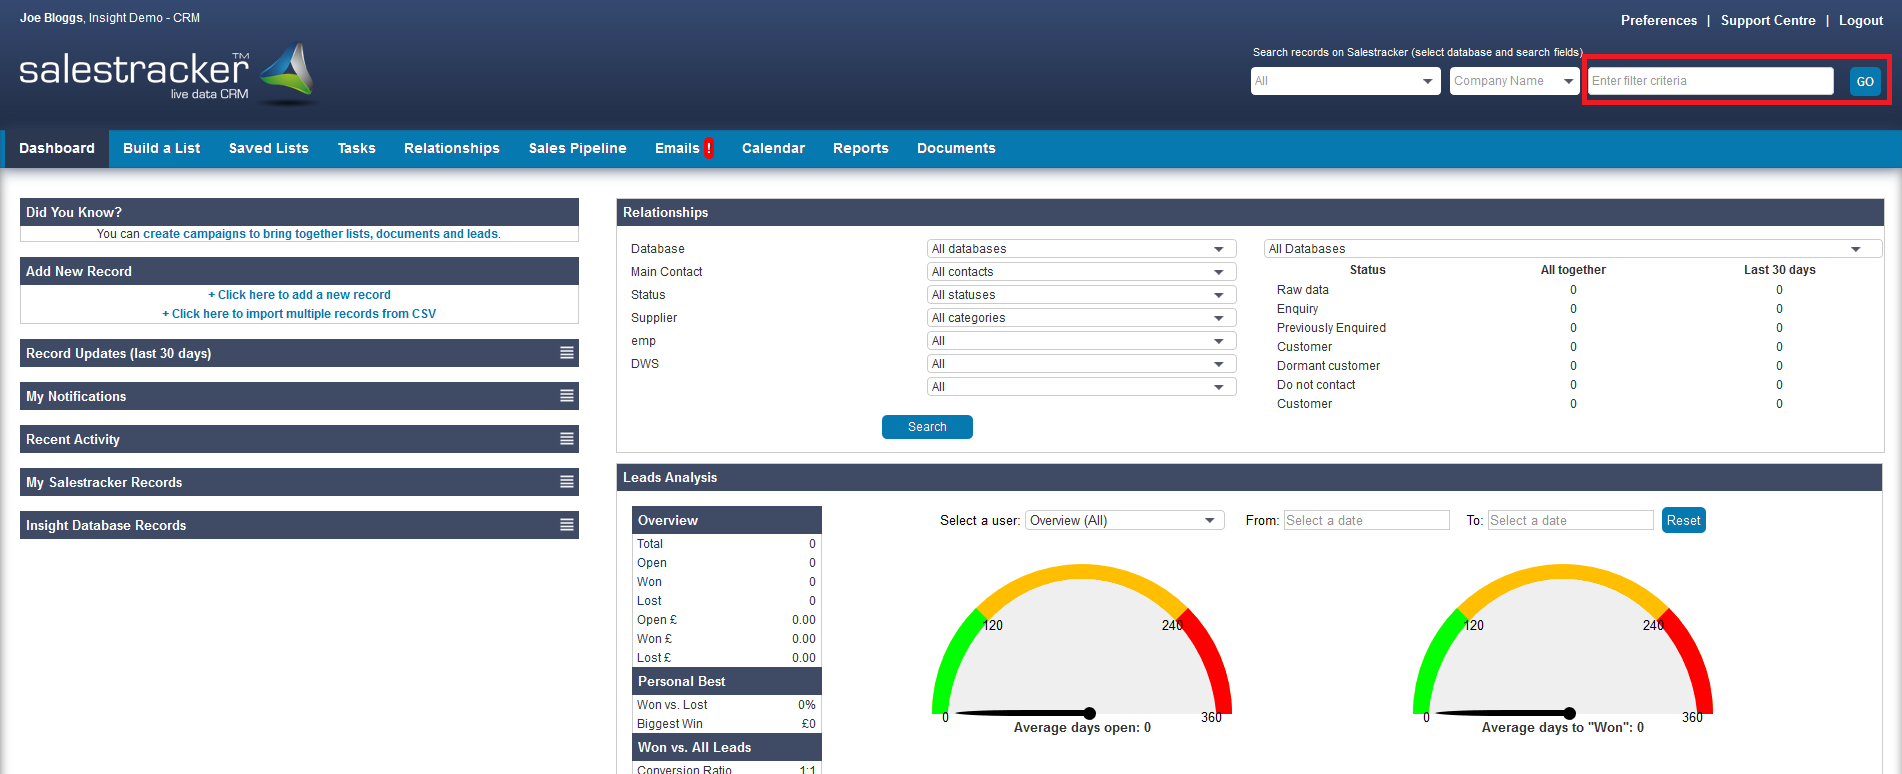Open the Company Name search field dropdown
Screen dimensions: 1902x774
1514,81
